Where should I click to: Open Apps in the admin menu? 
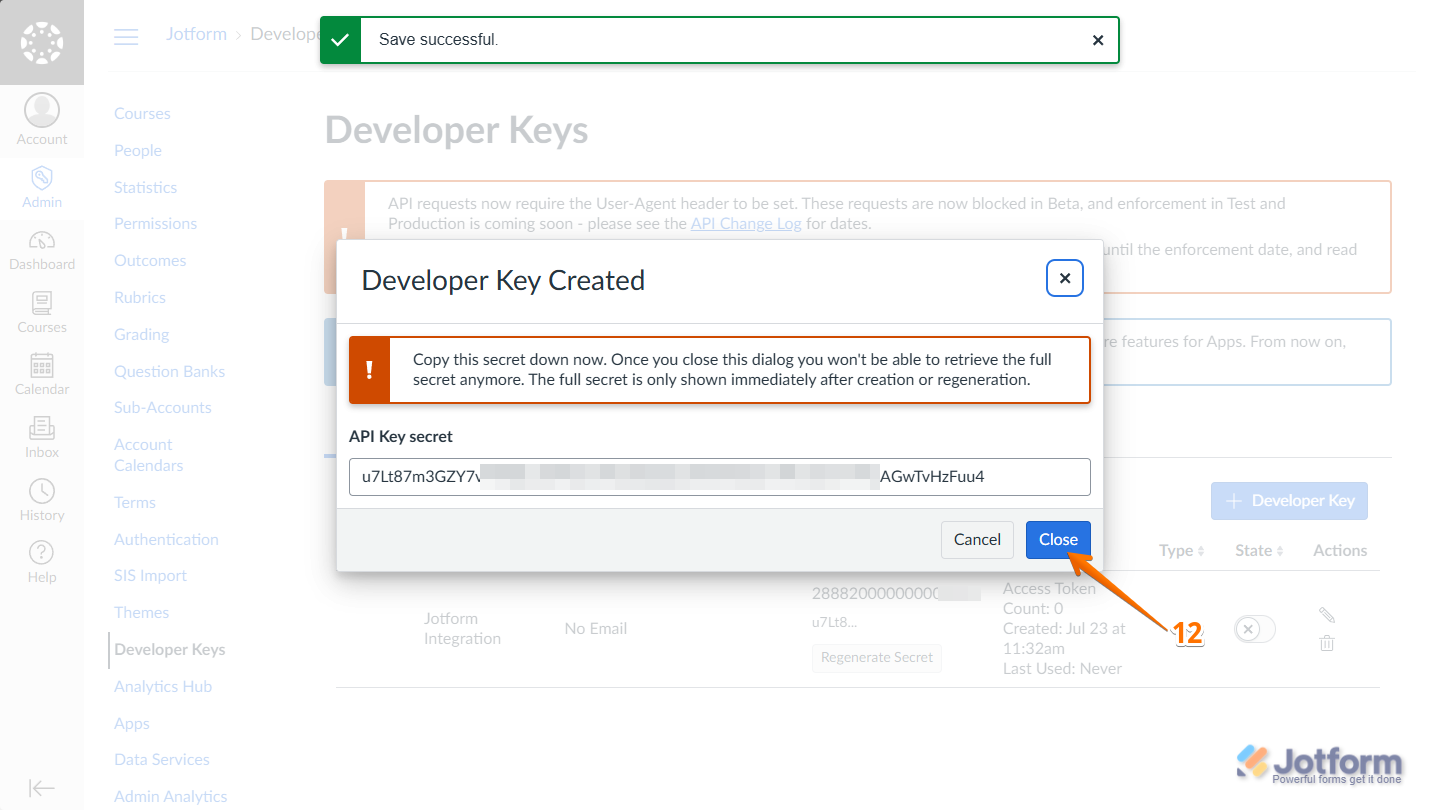point(132,724)
